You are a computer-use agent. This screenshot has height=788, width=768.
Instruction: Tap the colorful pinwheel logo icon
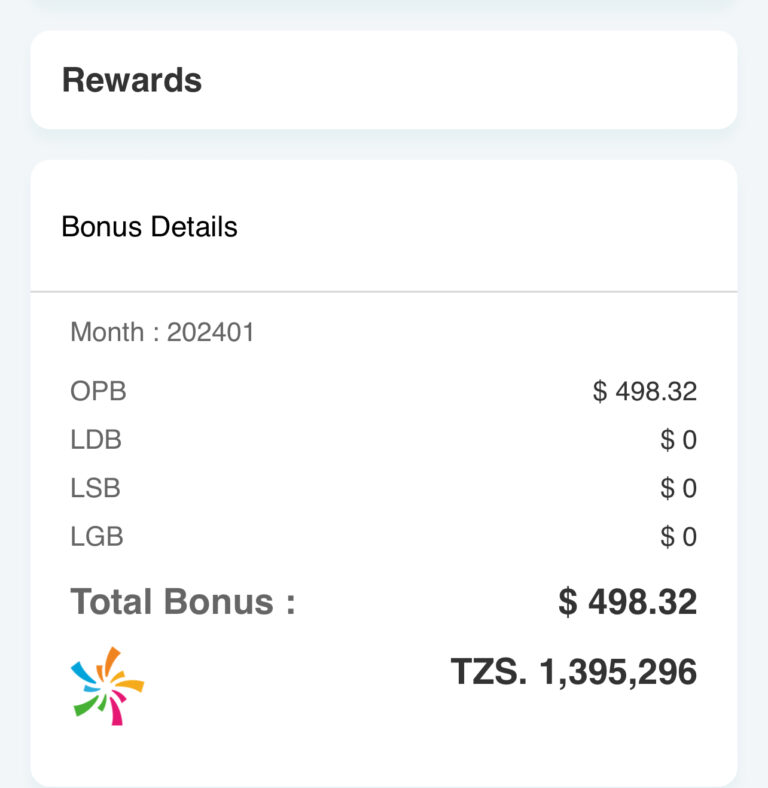click(x=108, y=685)
